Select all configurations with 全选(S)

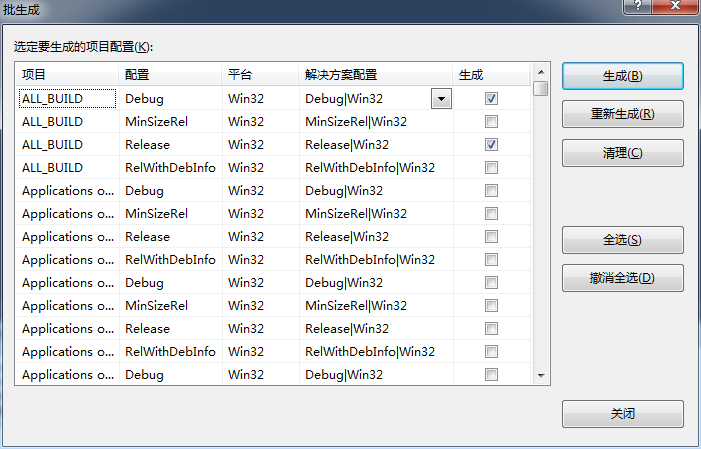(622, 240)
